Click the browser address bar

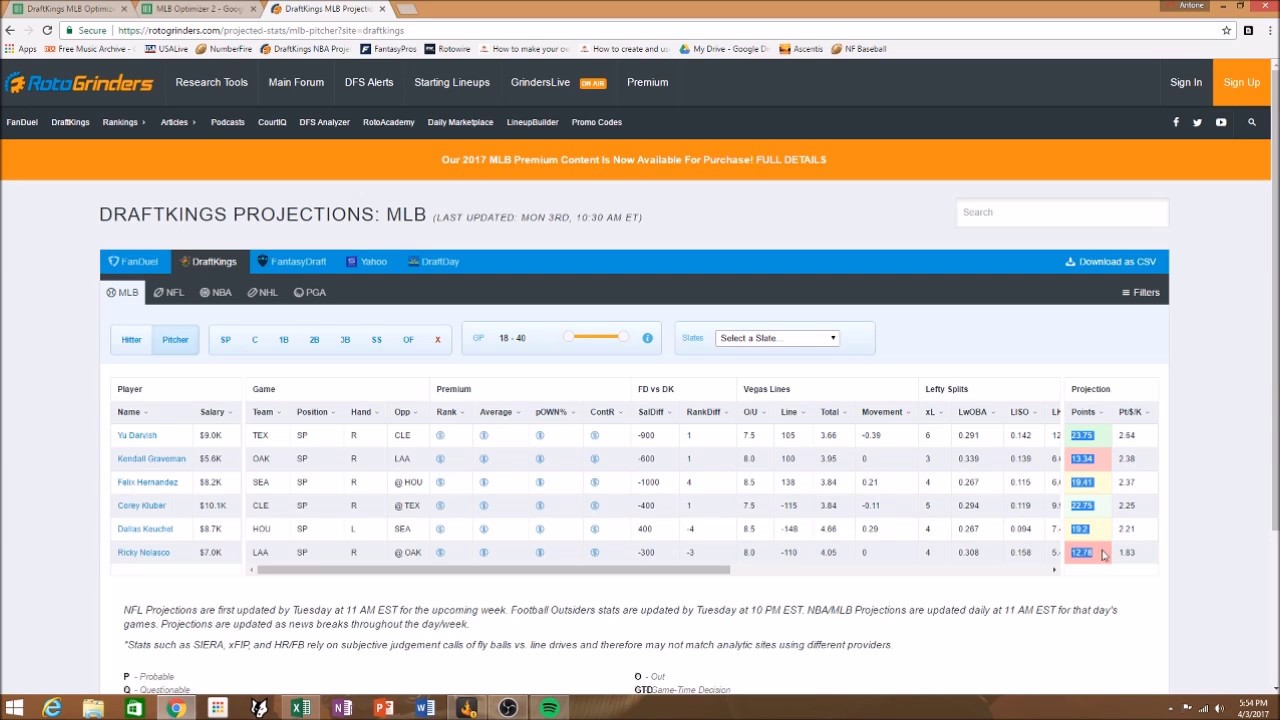640,30
